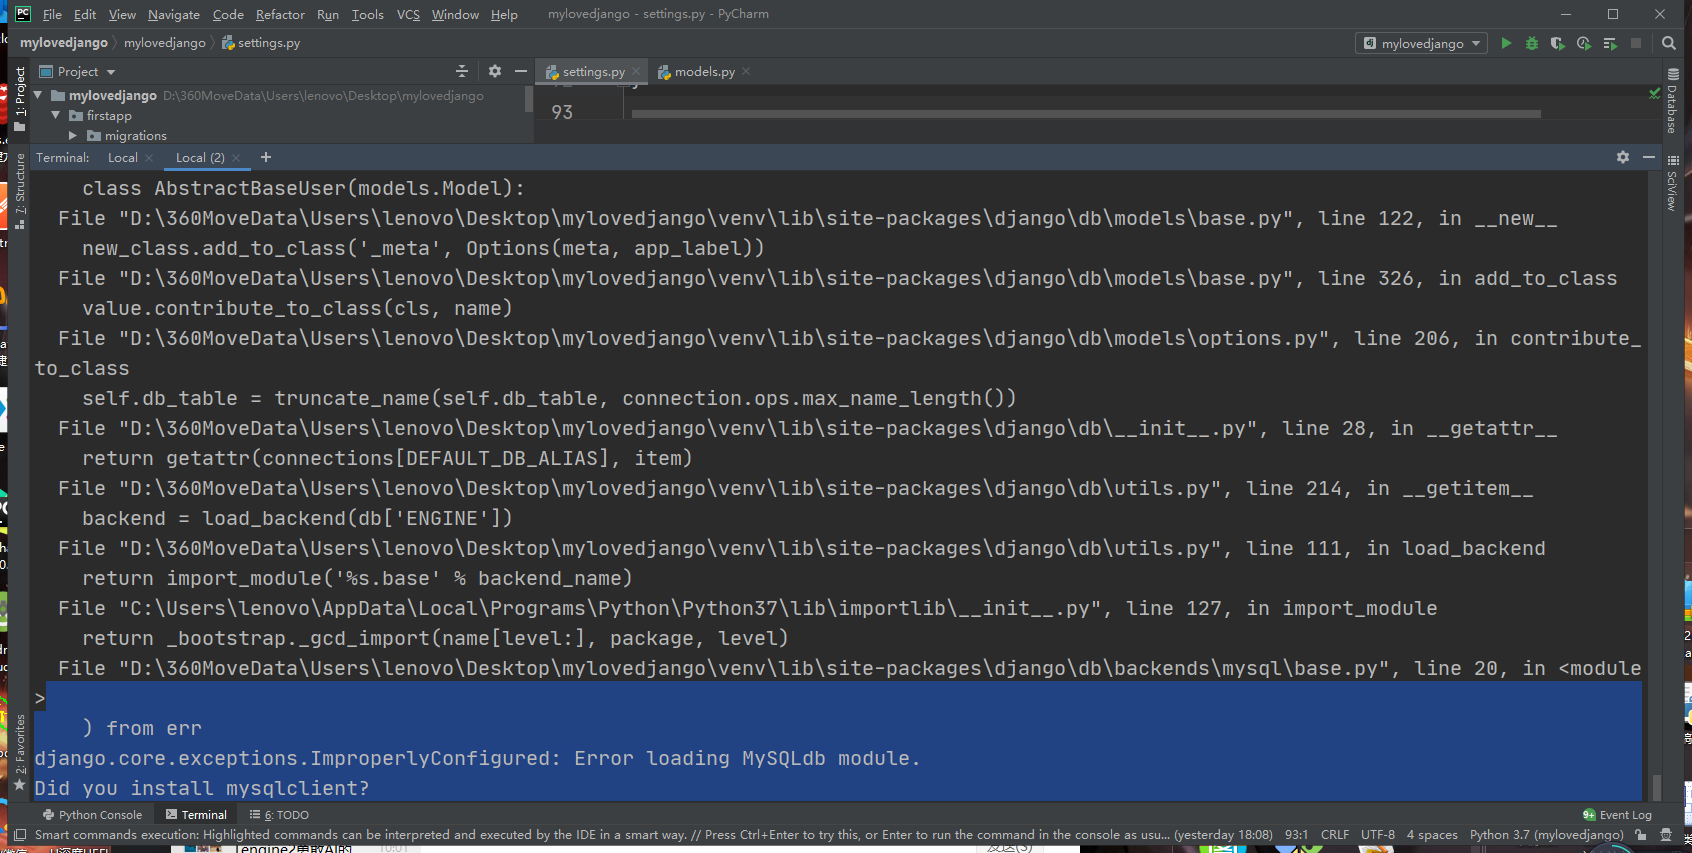Close the first Local terminal tab
This screenshot has width=1692, height=853.
click(x=149, y=158)
